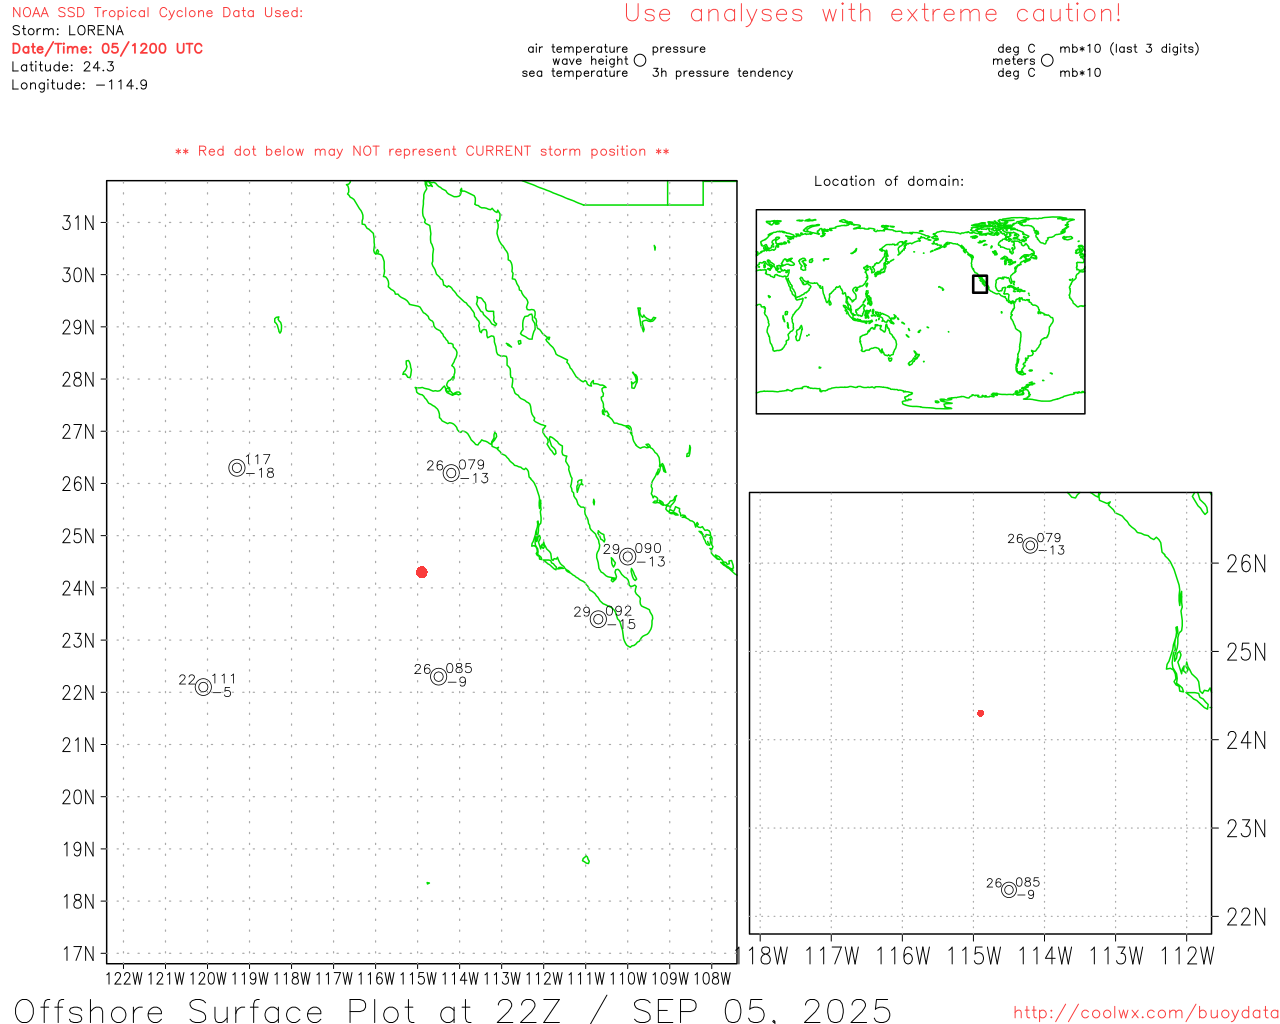The height and width of the screenshot is (1024, 1280).
Task: Click buoy marker 22/111 at 22N
Action: coord(204,687)
